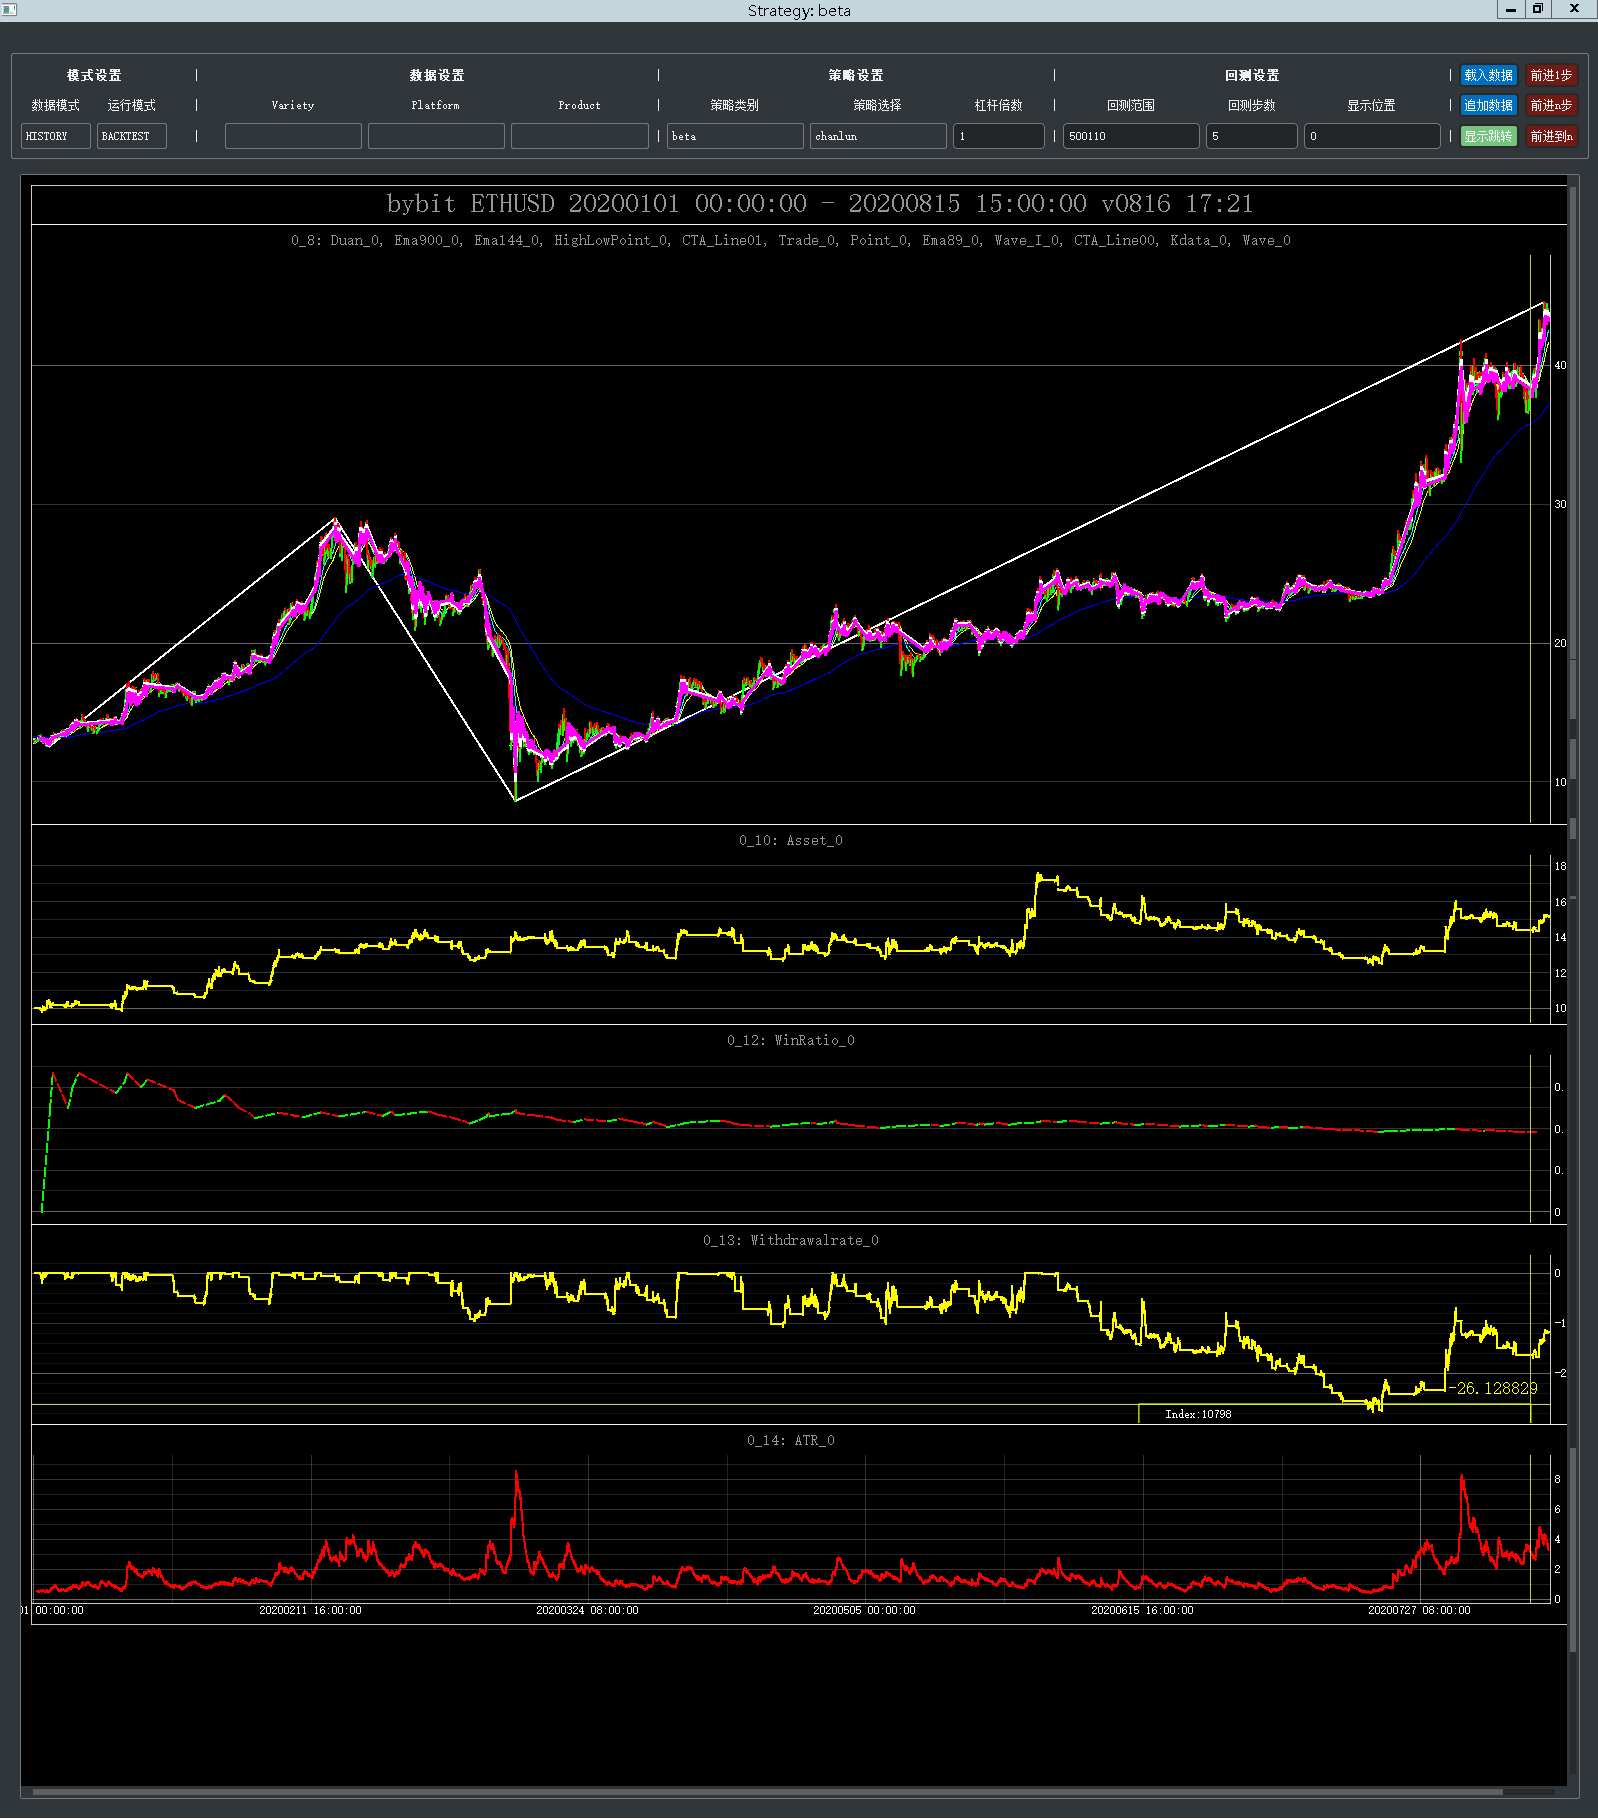Click the red 前进到n button

tap(1551, 136)
